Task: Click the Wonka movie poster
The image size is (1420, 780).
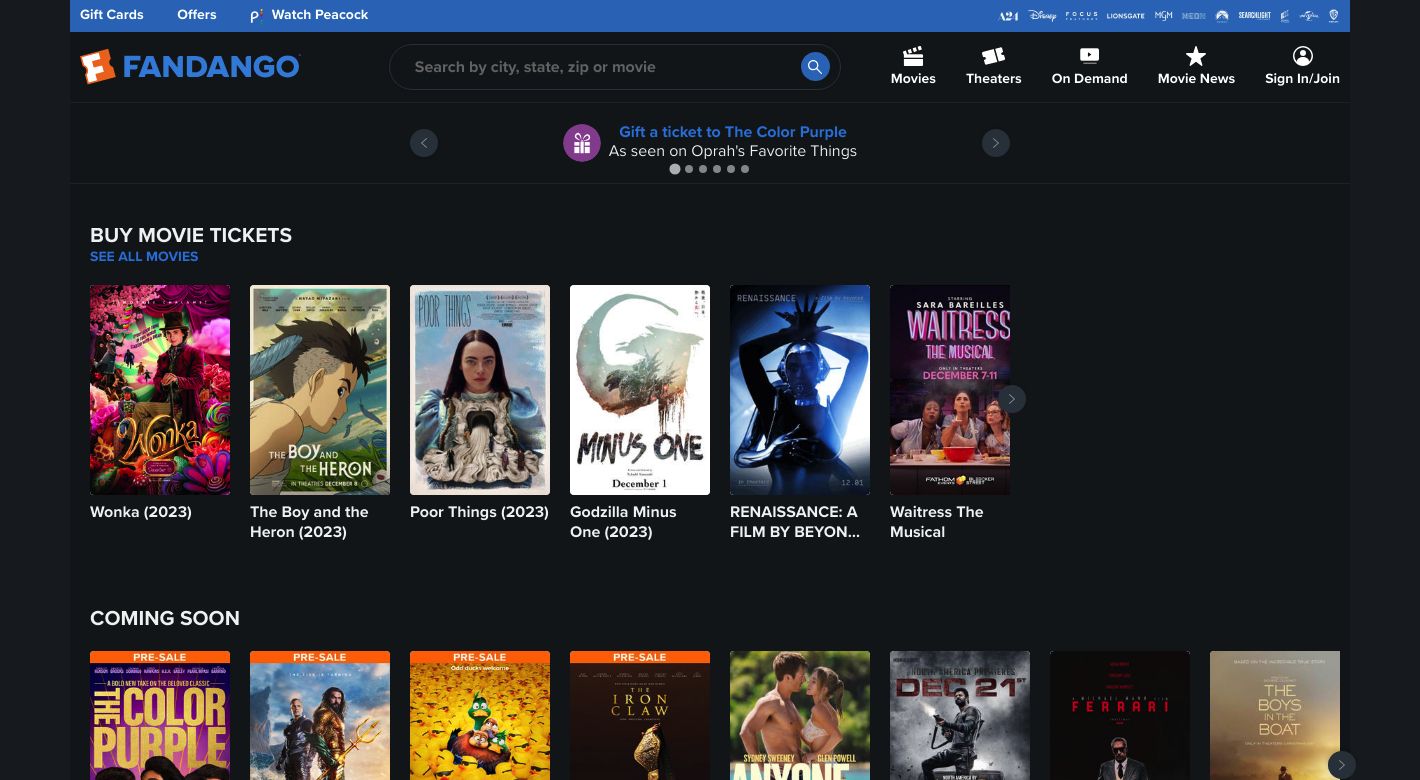Action: tap(160, 390)
